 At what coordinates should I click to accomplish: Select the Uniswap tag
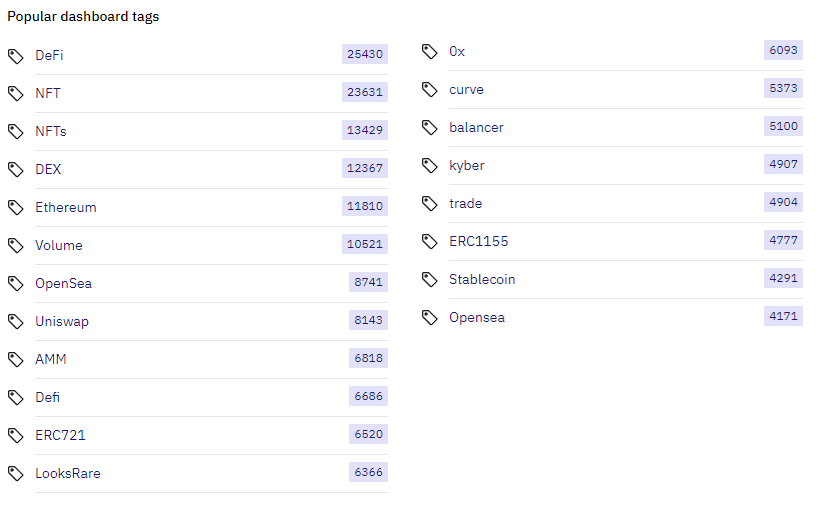(x=62, y=321)
